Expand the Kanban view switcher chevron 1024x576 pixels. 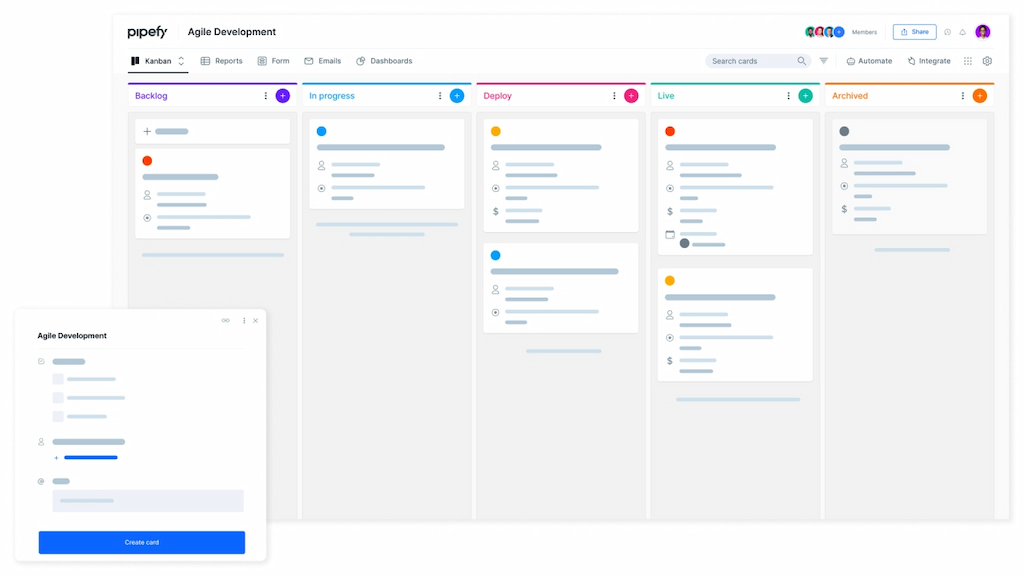point(181,61)
